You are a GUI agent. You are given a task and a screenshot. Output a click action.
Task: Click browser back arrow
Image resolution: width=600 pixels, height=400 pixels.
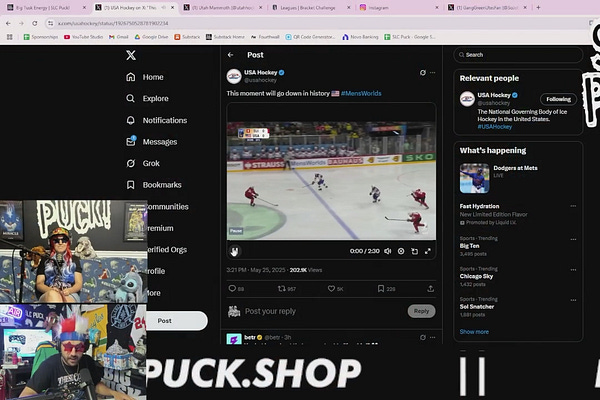tap(8, 23)
